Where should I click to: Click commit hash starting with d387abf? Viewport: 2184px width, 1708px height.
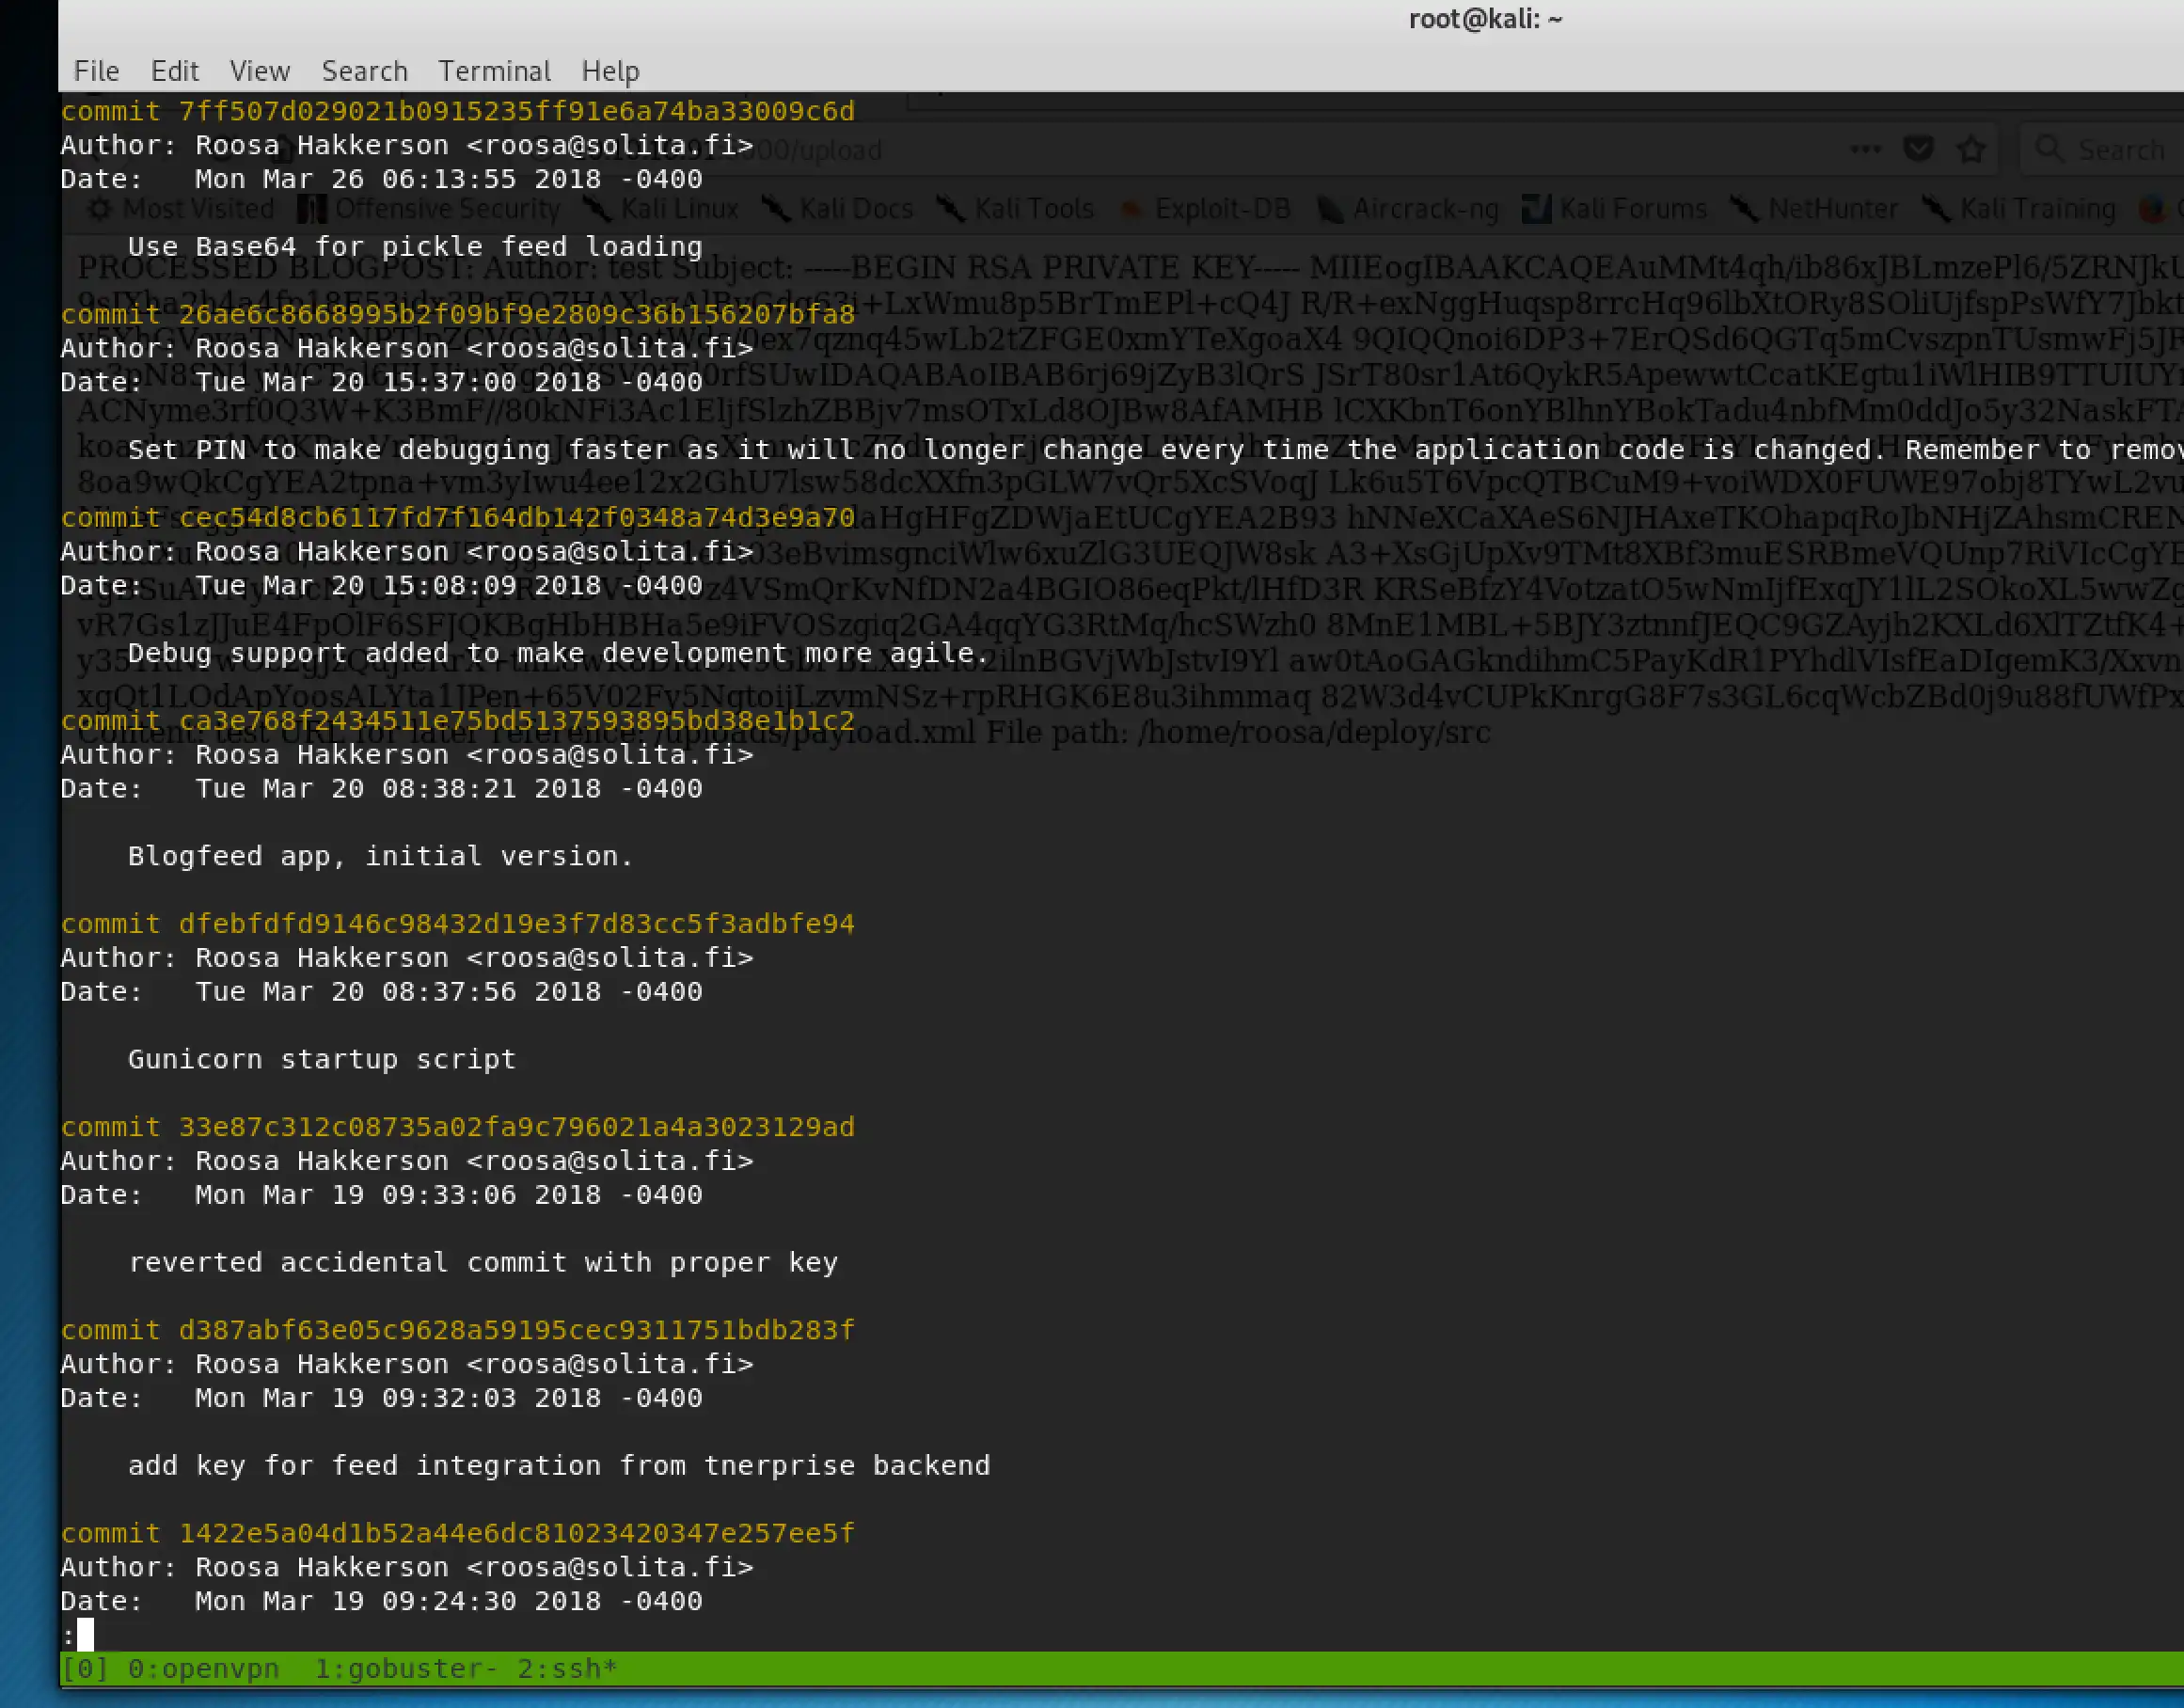point(516,1329)
